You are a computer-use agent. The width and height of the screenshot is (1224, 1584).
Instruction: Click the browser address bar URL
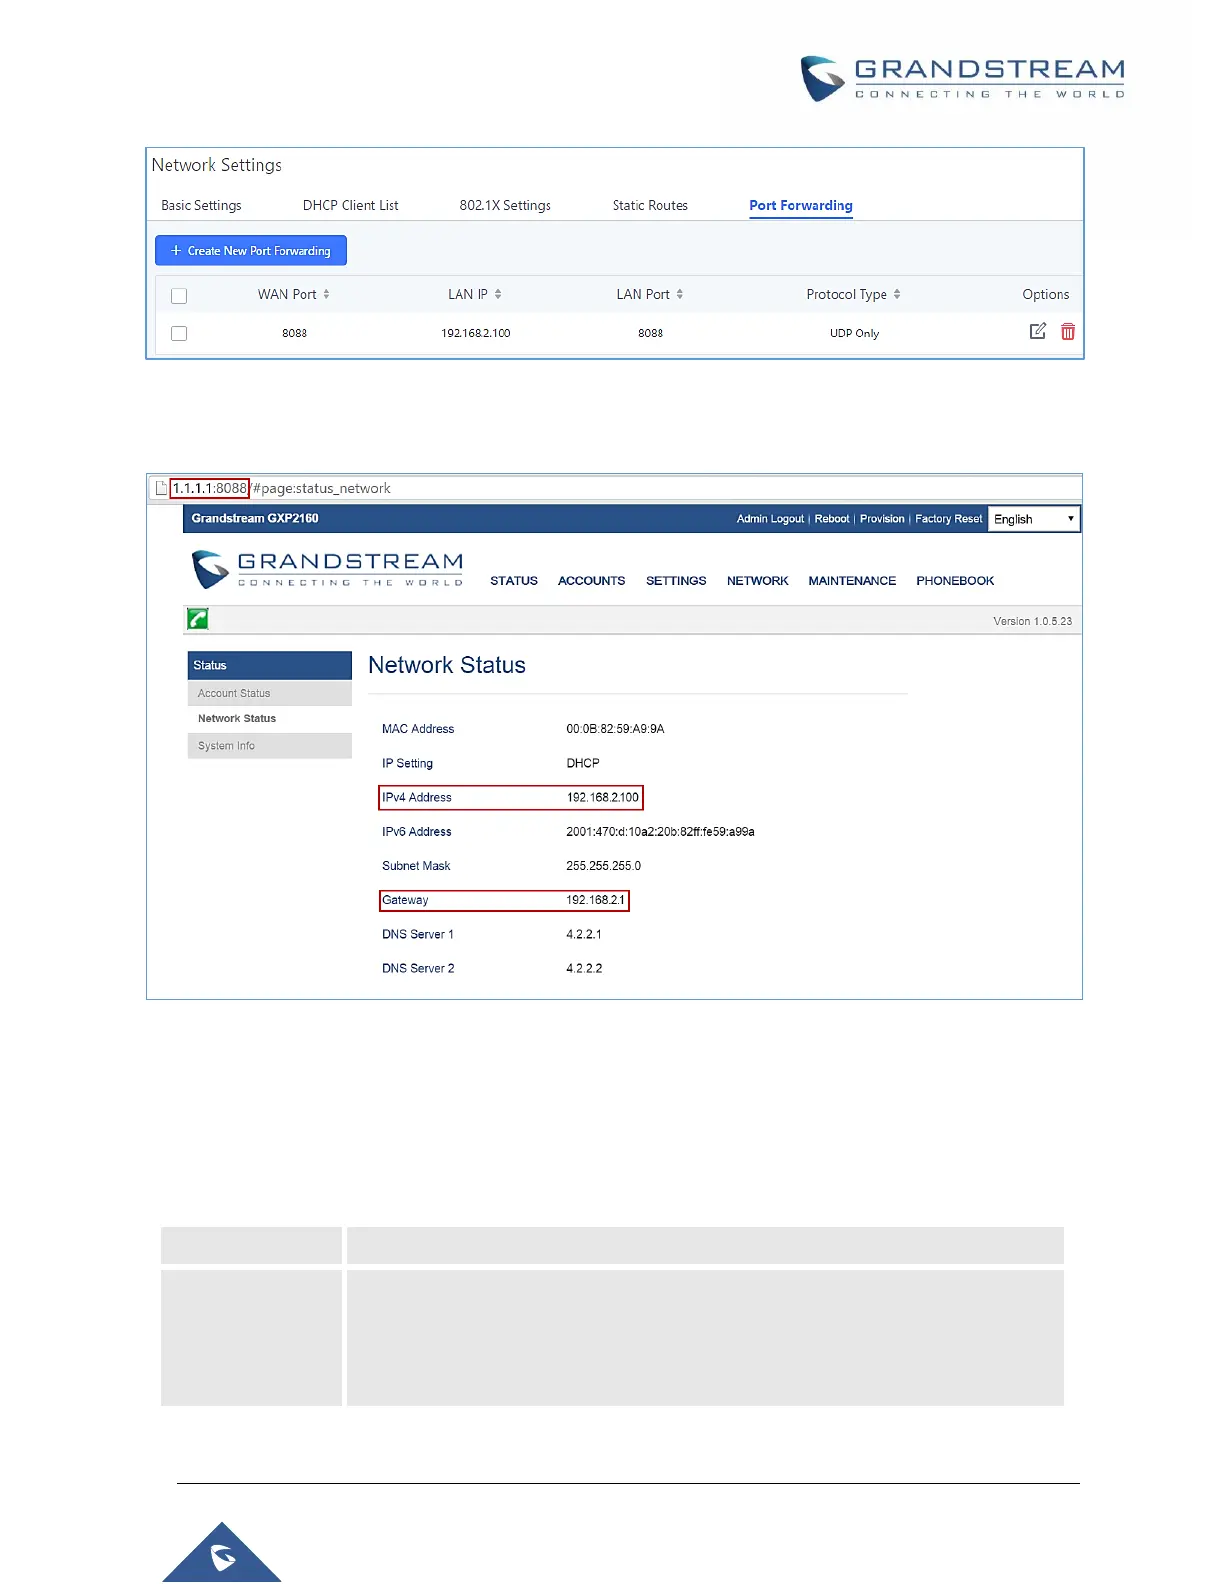281,488
